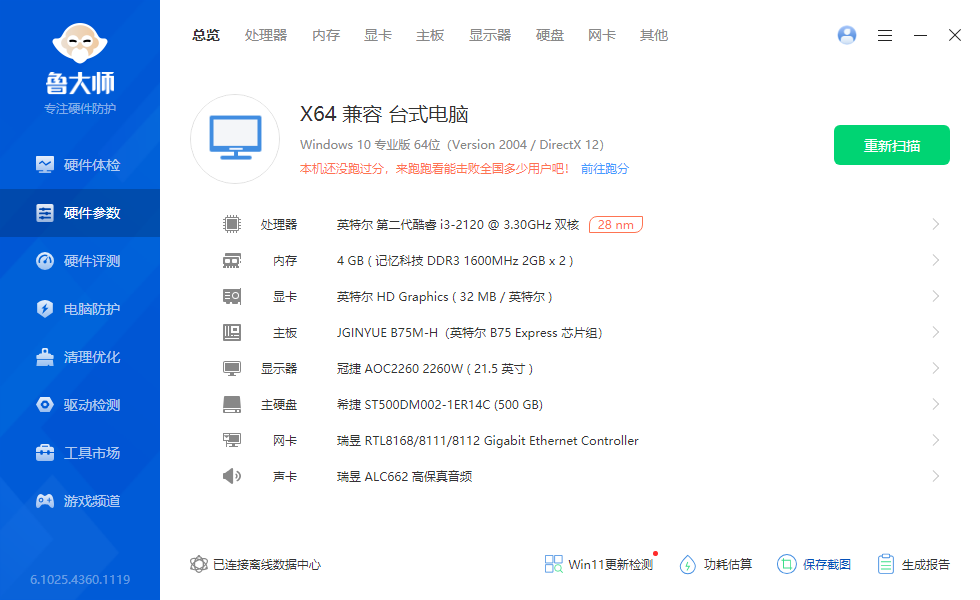The height and width of the screenshot is (600, 980).
Task: Open the 硬件体检 hardware checkup section
Action: pos(80,165)
